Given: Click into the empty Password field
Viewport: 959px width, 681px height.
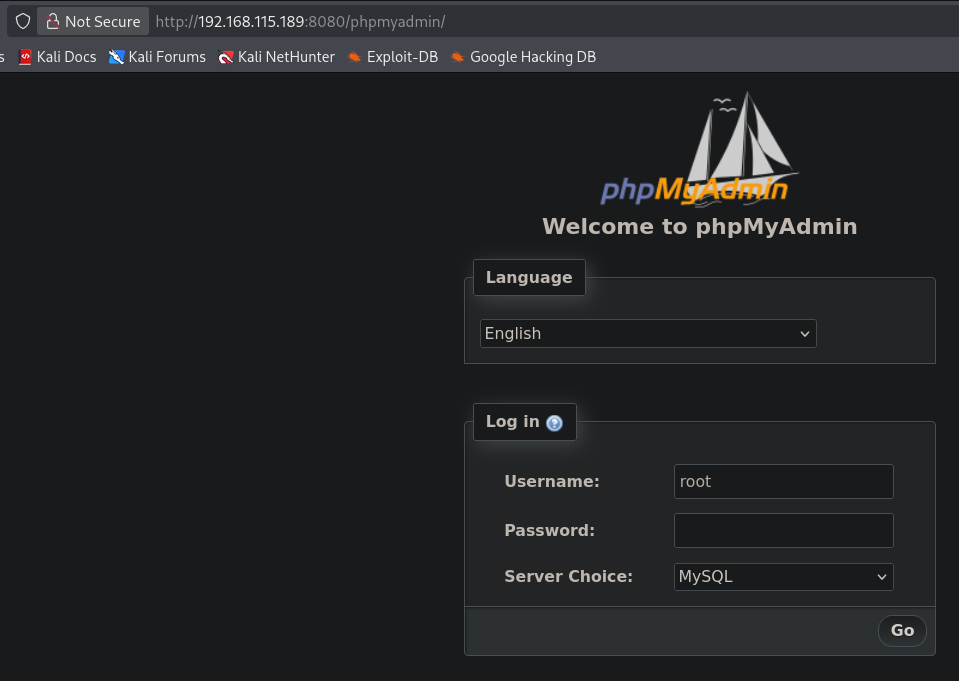Looking at the screenshot, I should pos(783,530).
